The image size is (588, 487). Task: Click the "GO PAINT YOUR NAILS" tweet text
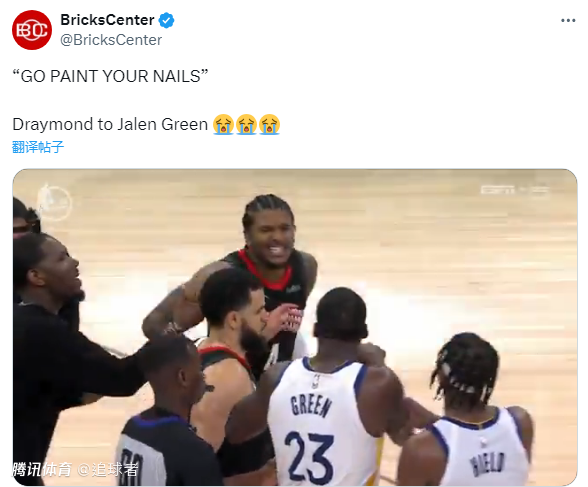pyautogui.click(x=110, y=76)
